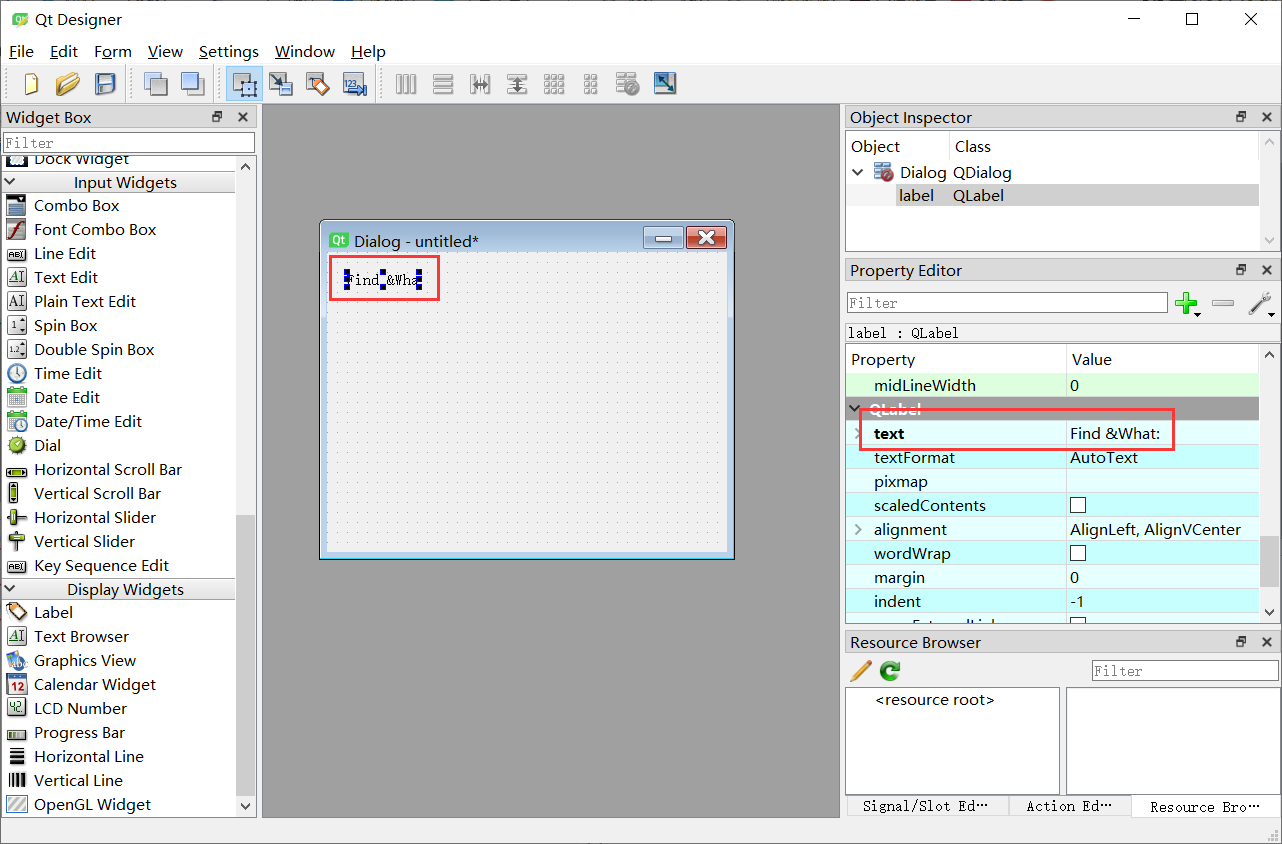Screen dimensions: 1282x844
Task: Open the View menu
Action: point(165,52)
